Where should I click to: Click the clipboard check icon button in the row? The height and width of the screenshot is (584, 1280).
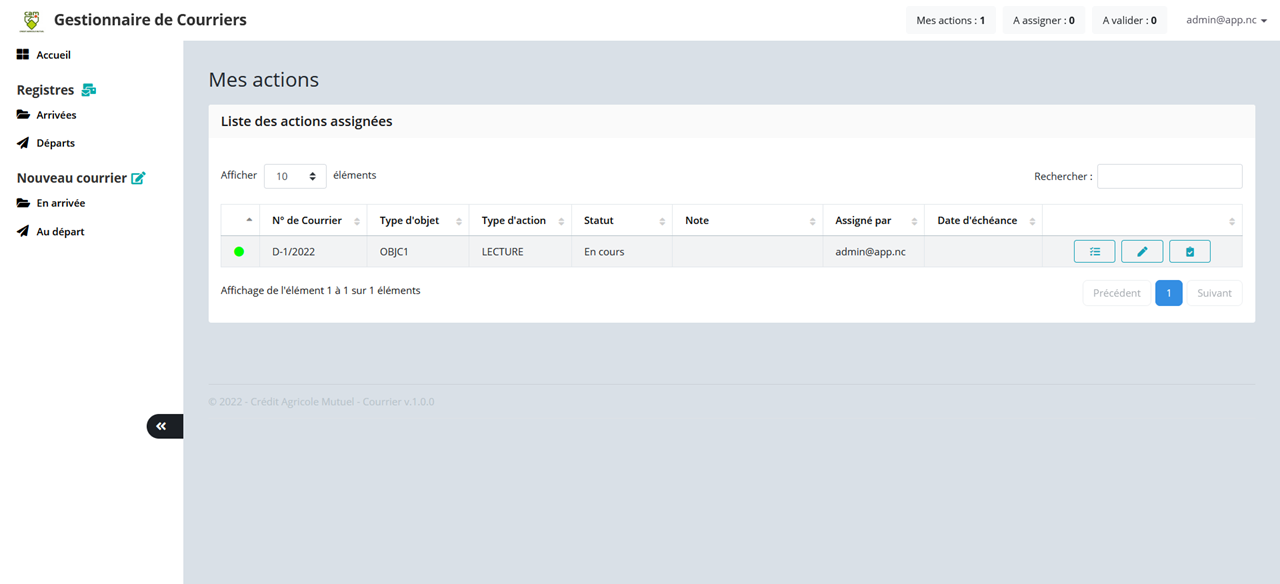pyautogui.click(x=1189, y=252)
